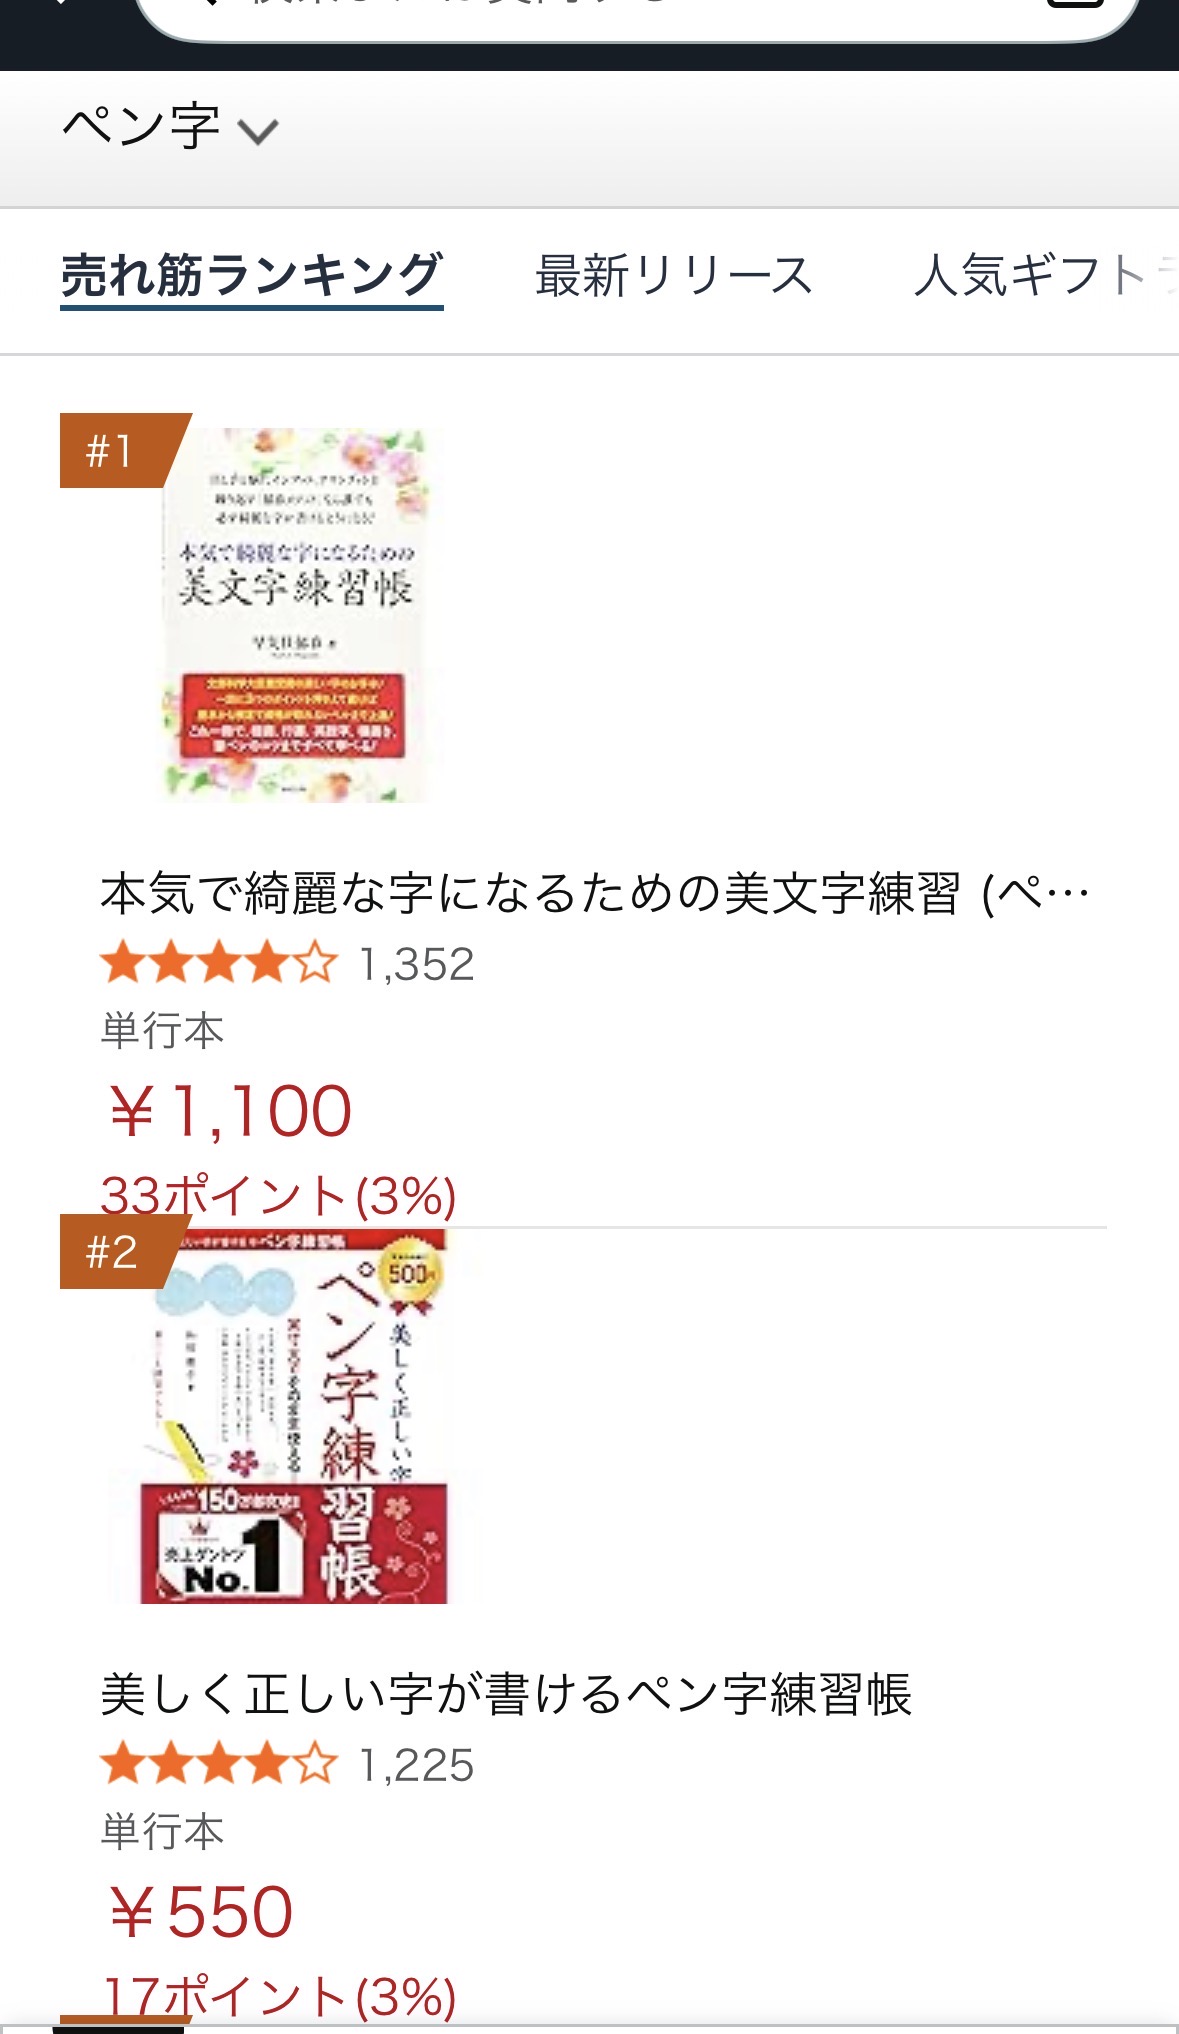
Task: Tap the ¥550 price
Action: pos(200,1912)
